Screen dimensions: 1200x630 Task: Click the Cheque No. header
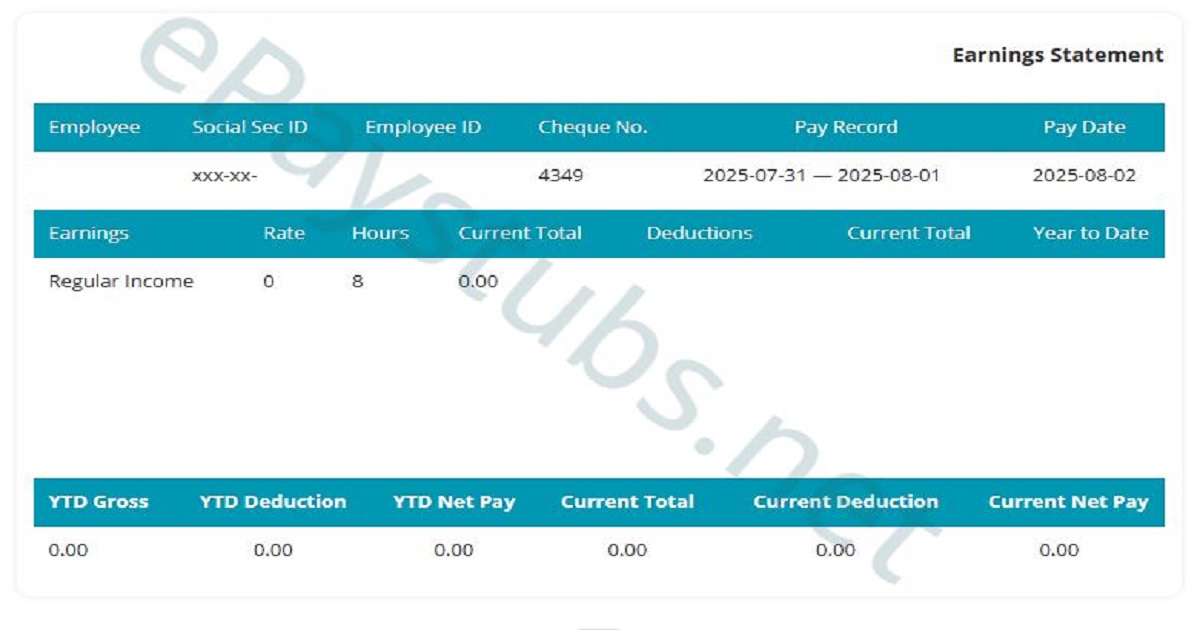pyautogui.click(x=592, y=127)
